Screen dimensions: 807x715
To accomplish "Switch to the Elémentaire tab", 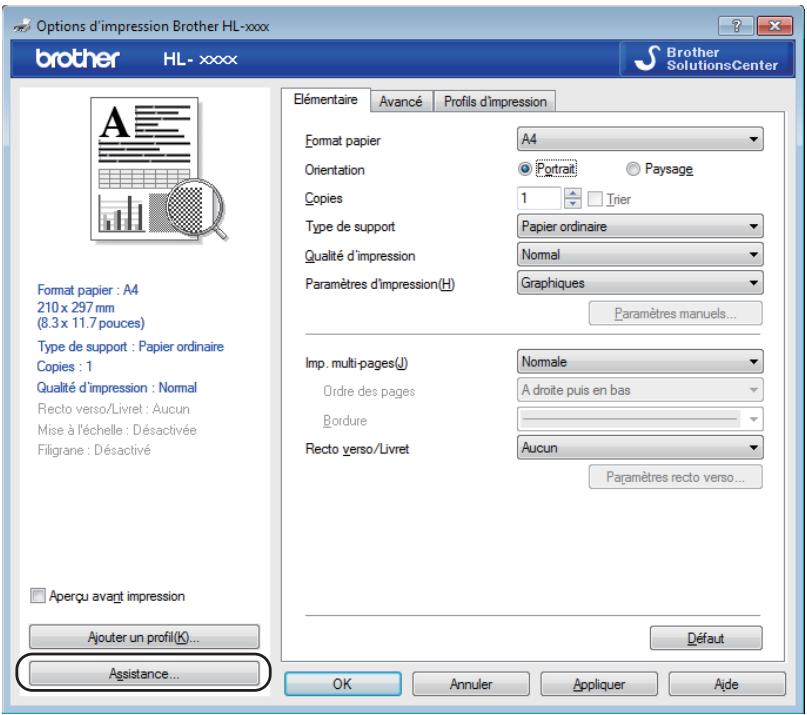I will [x=326, y=99].
